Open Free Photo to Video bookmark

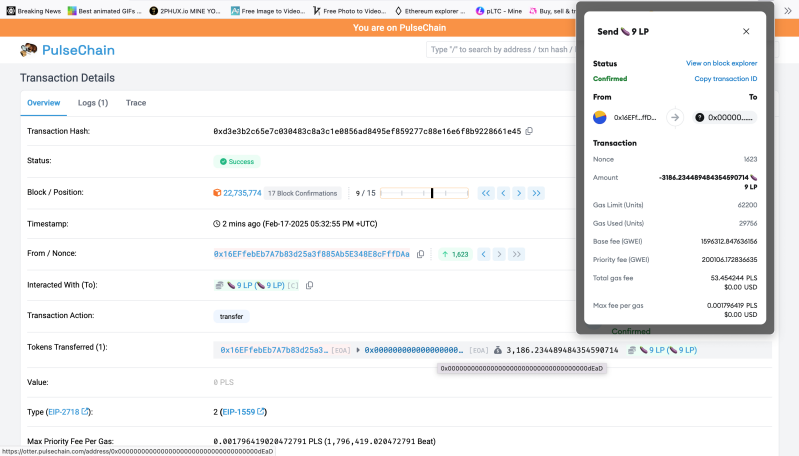pos(350,11)
